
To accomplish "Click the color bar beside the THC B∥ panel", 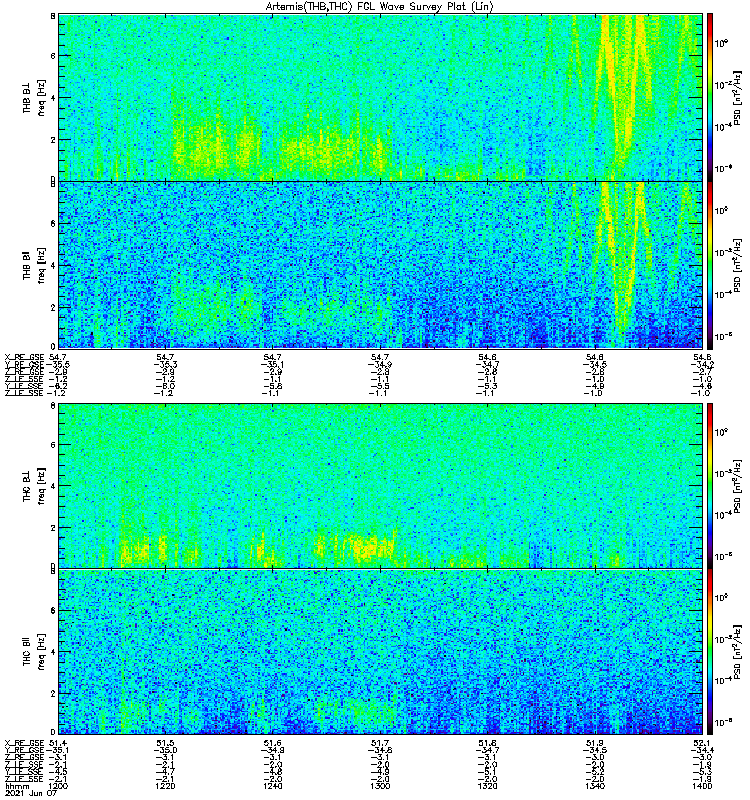I will [x=710, y=652].
